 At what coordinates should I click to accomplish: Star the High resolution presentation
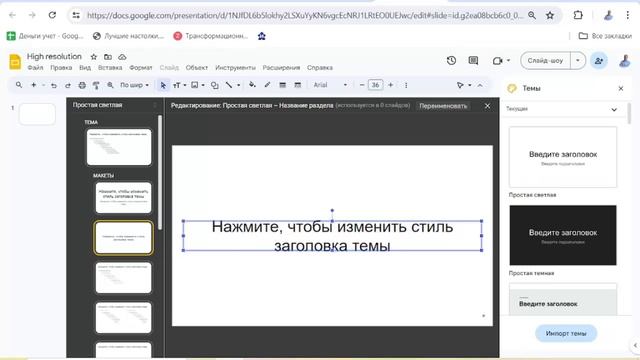click(93, 57)
